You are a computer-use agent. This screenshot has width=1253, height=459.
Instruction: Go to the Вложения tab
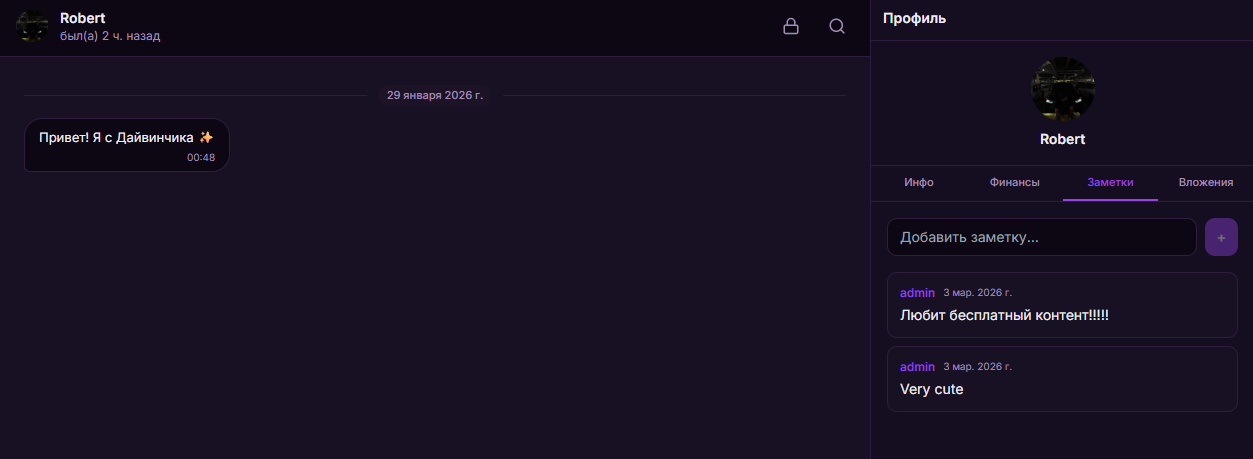[1205, 182]
